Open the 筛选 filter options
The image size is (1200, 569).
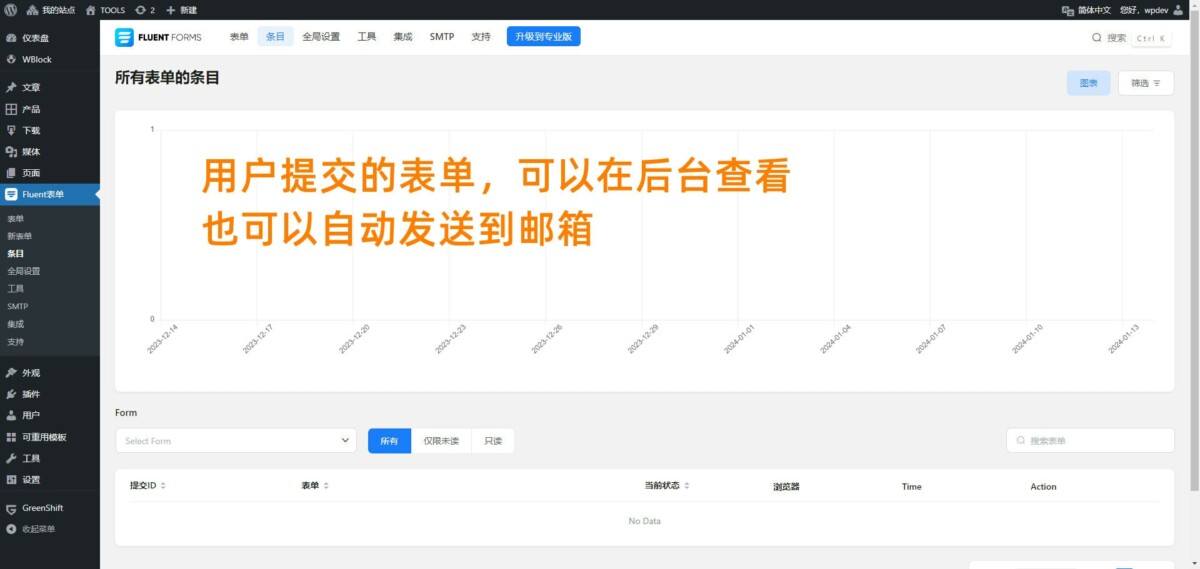click(1145, 83)
